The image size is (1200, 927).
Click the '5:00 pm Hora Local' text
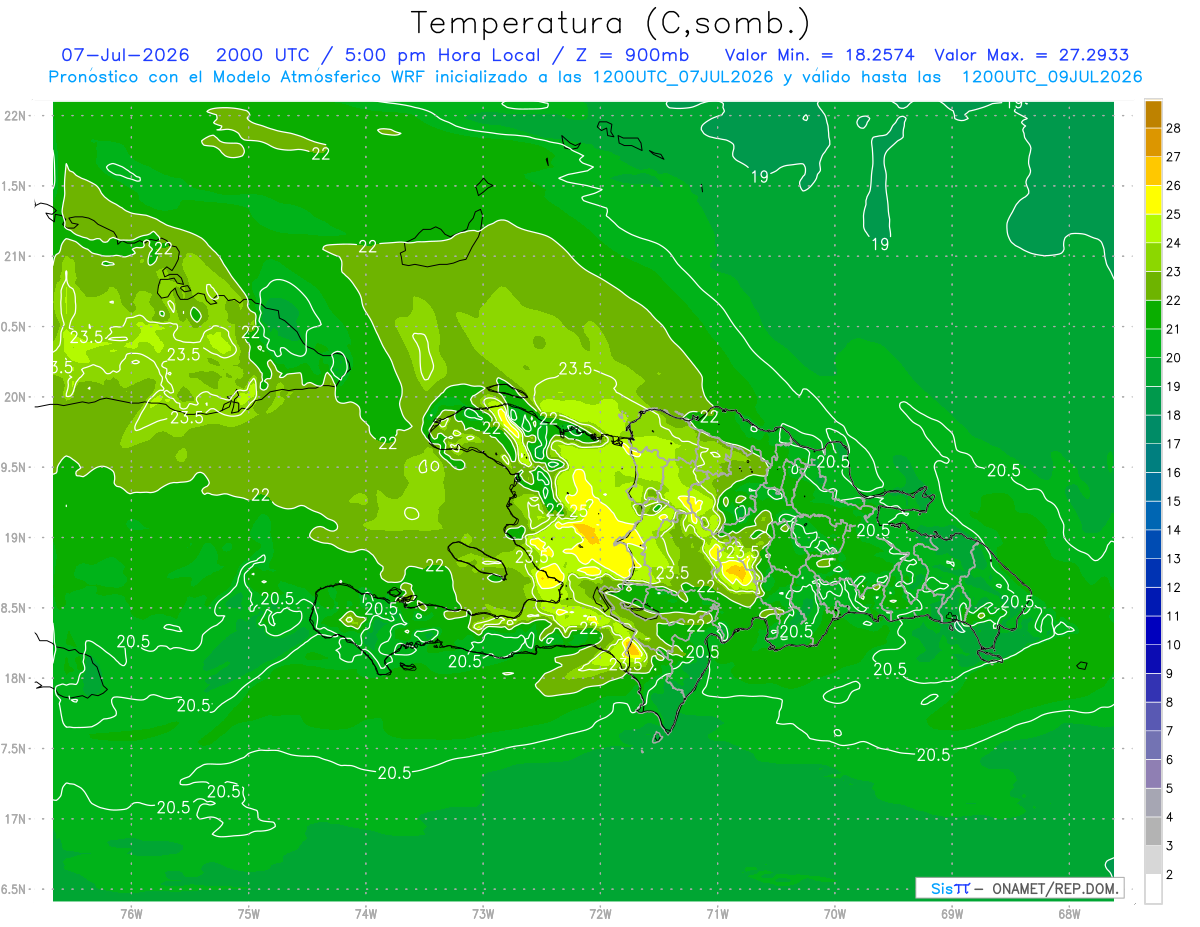point(445,55)
